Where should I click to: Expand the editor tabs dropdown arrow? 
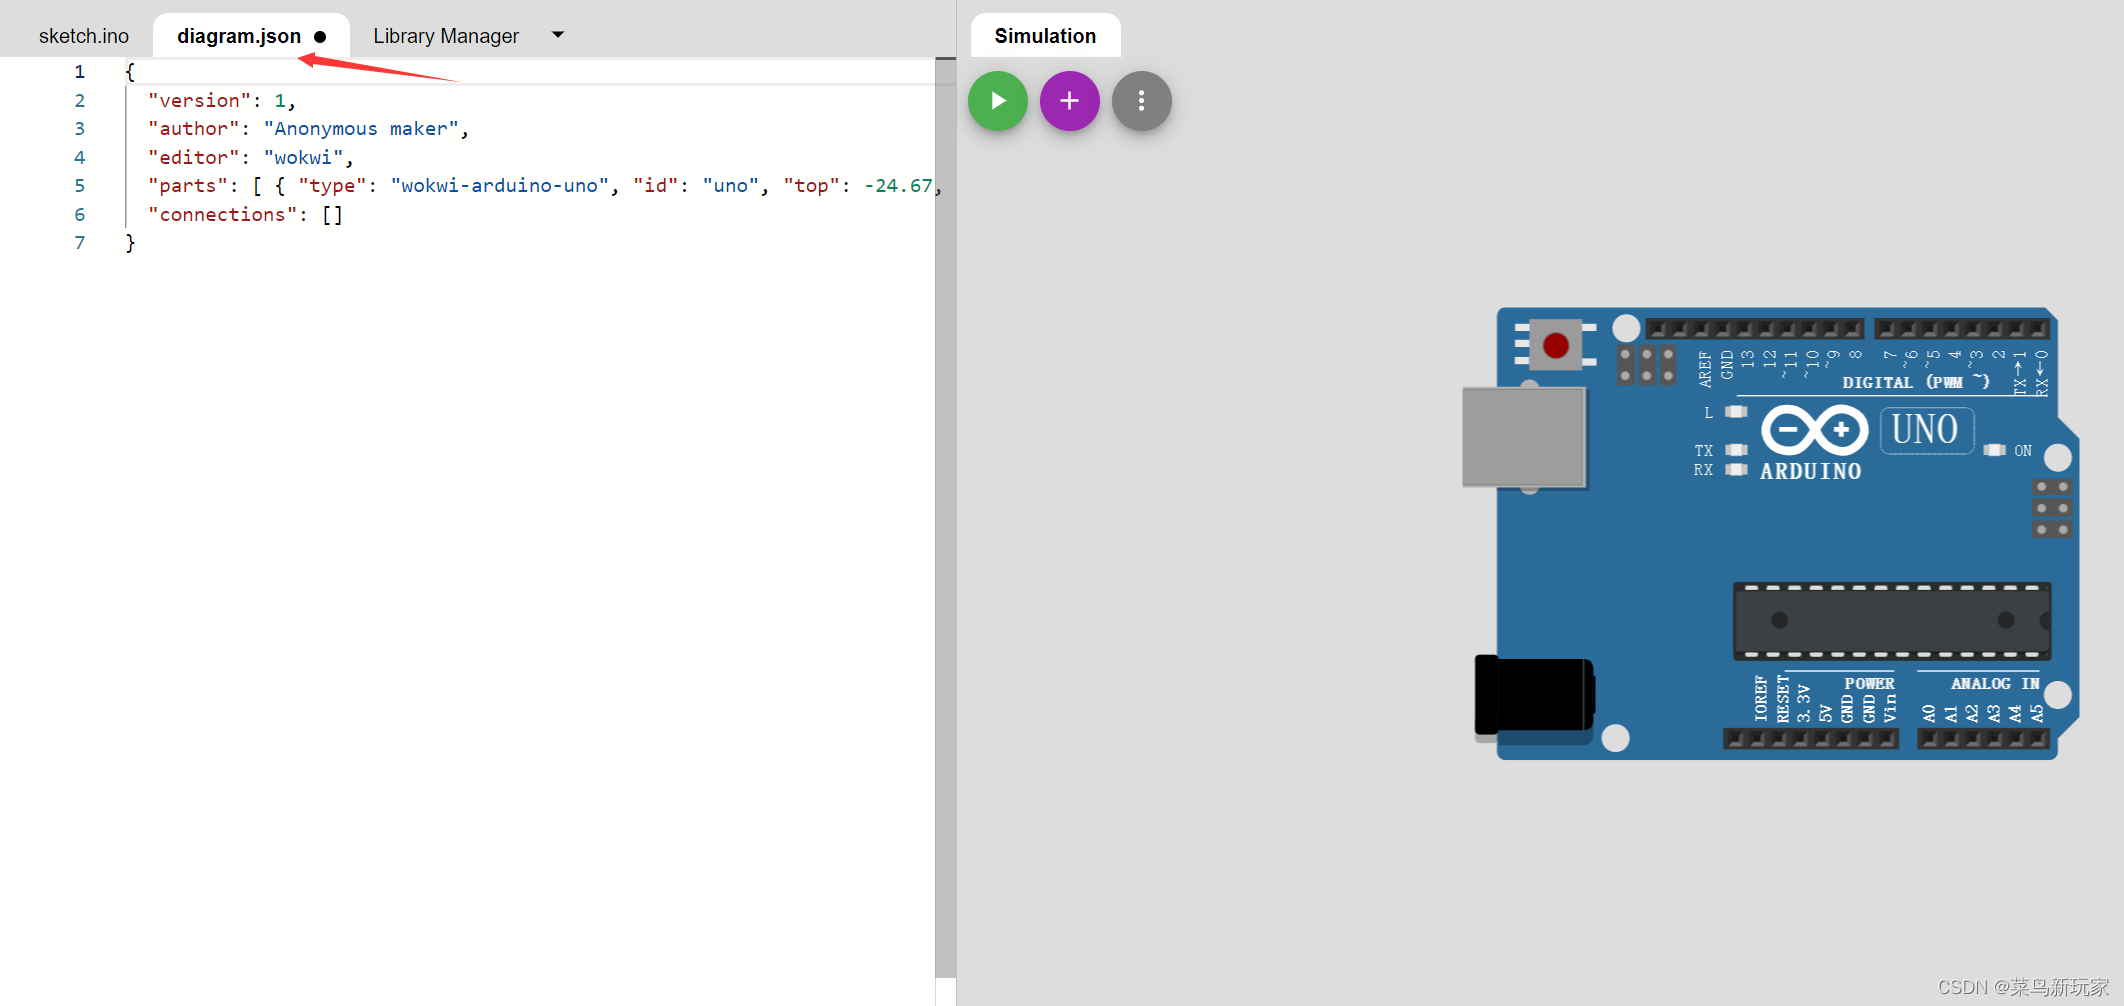(x=558, y=35)
